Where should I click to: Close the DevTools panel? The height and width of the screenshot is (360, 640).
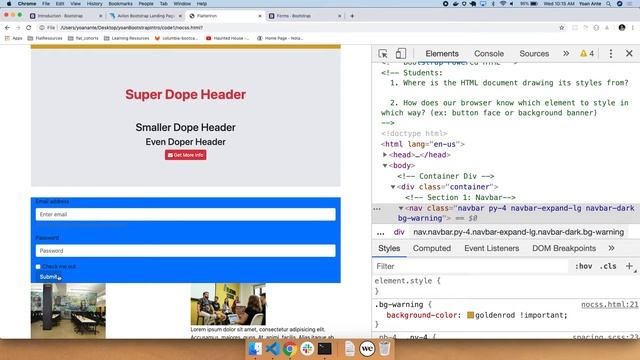tap(629, 53)
